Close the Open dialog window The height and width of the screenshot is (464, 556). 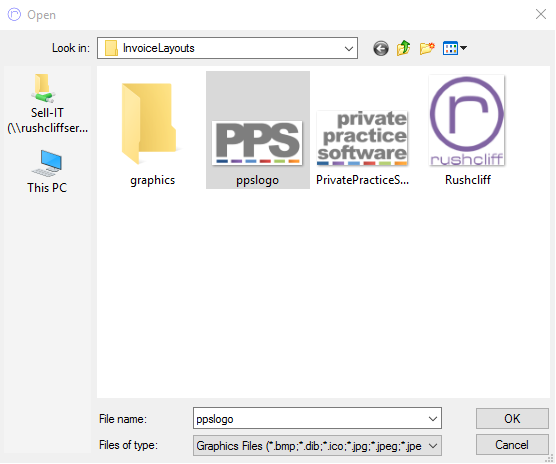point(541,14)
